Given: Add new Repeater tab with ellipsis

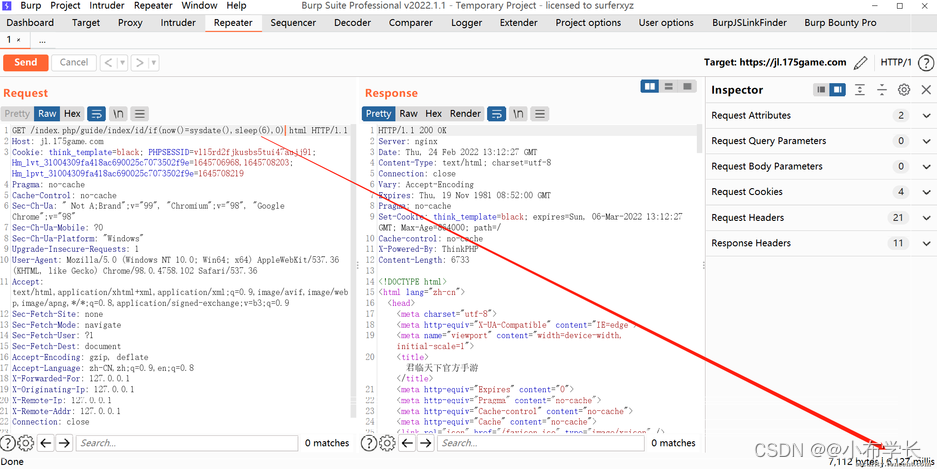Looking at the screenshot, I should [42, 41].
